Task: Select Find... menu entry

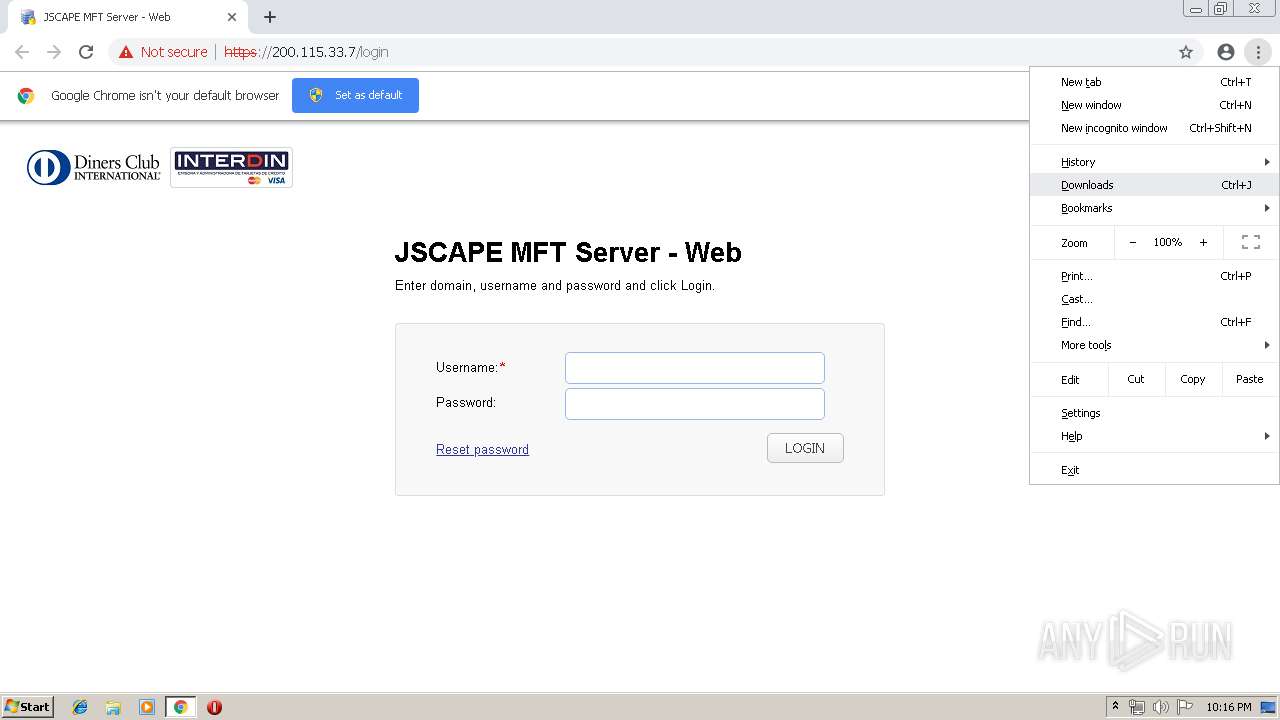Action: click(1155, 322)
